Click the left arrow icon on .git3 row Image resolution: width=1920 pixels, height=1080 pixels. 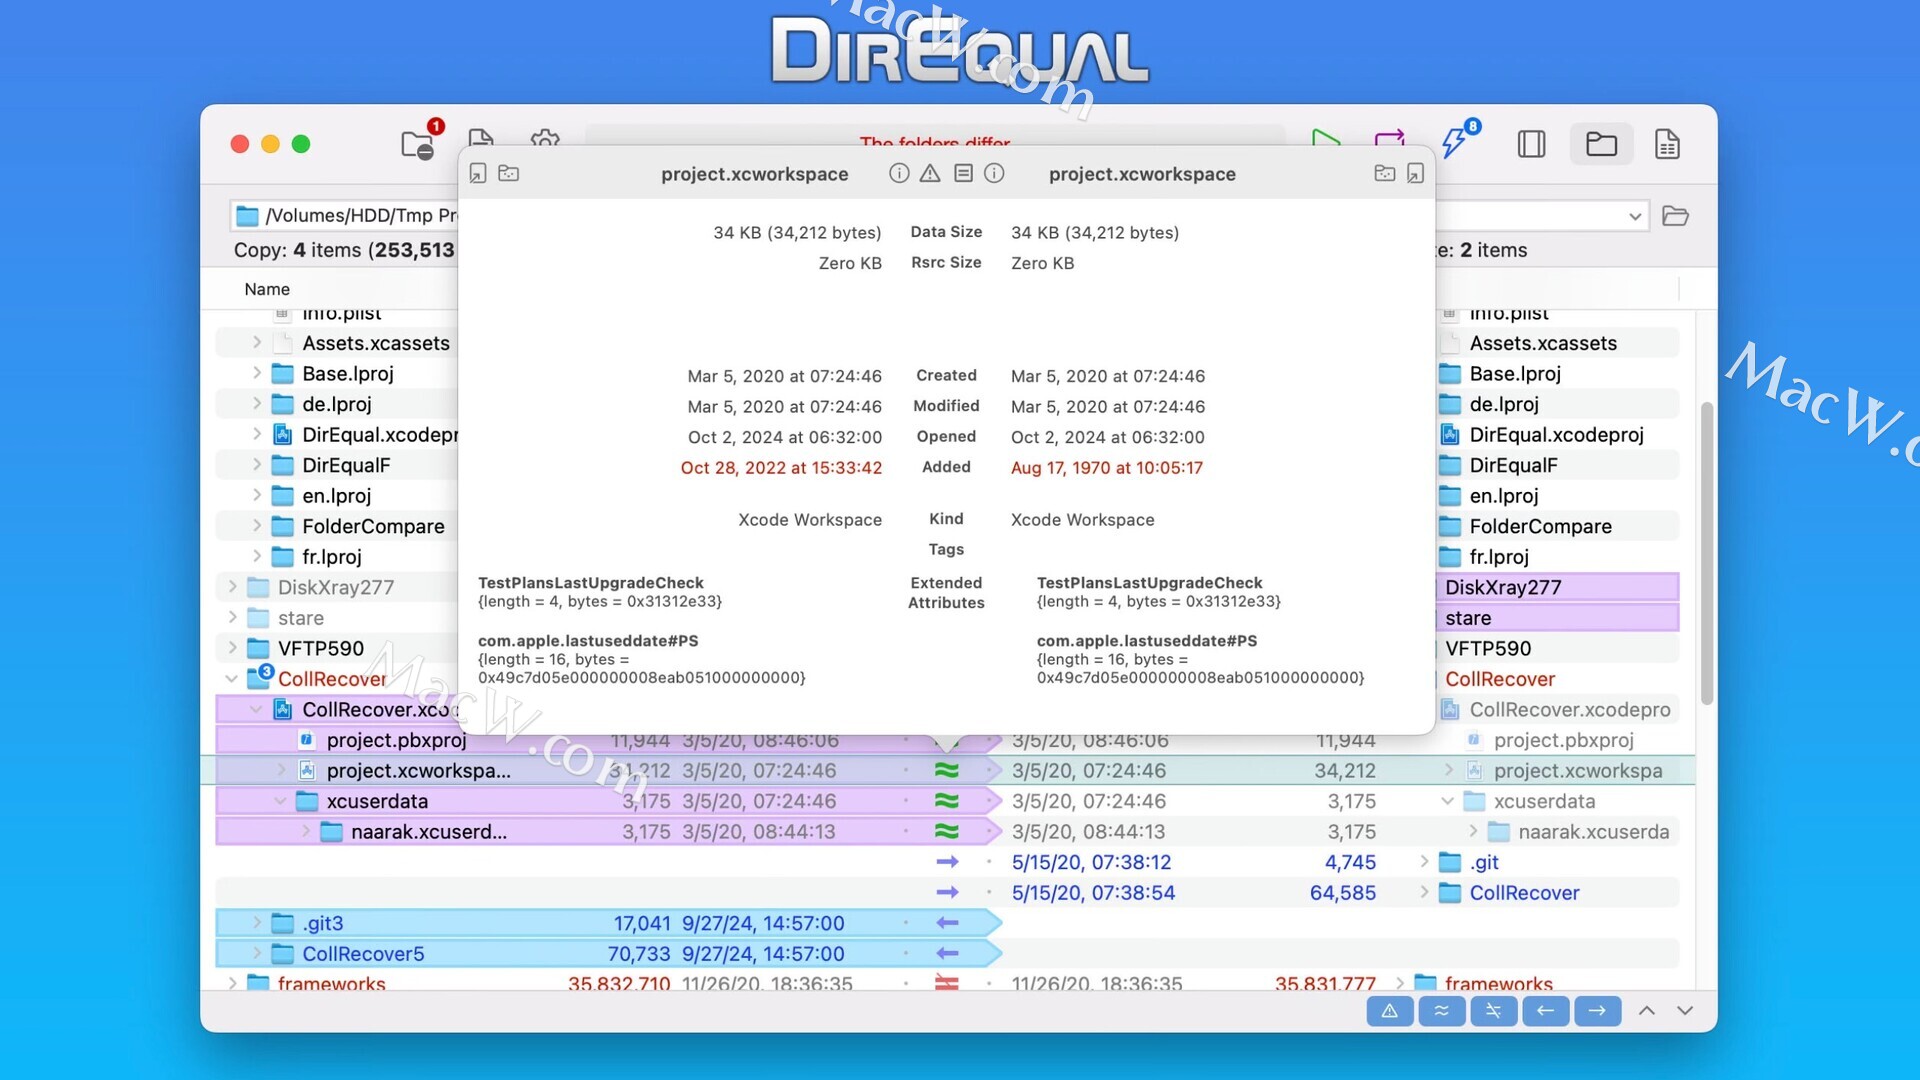click(947, 923)
